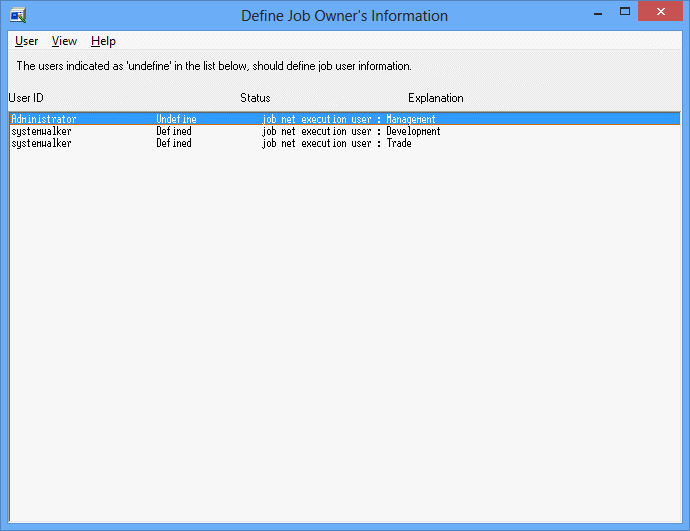Click the application icon in title bar
Viewport: 690px width, 531px height.
pyautogui.click(x=18, y=15)
